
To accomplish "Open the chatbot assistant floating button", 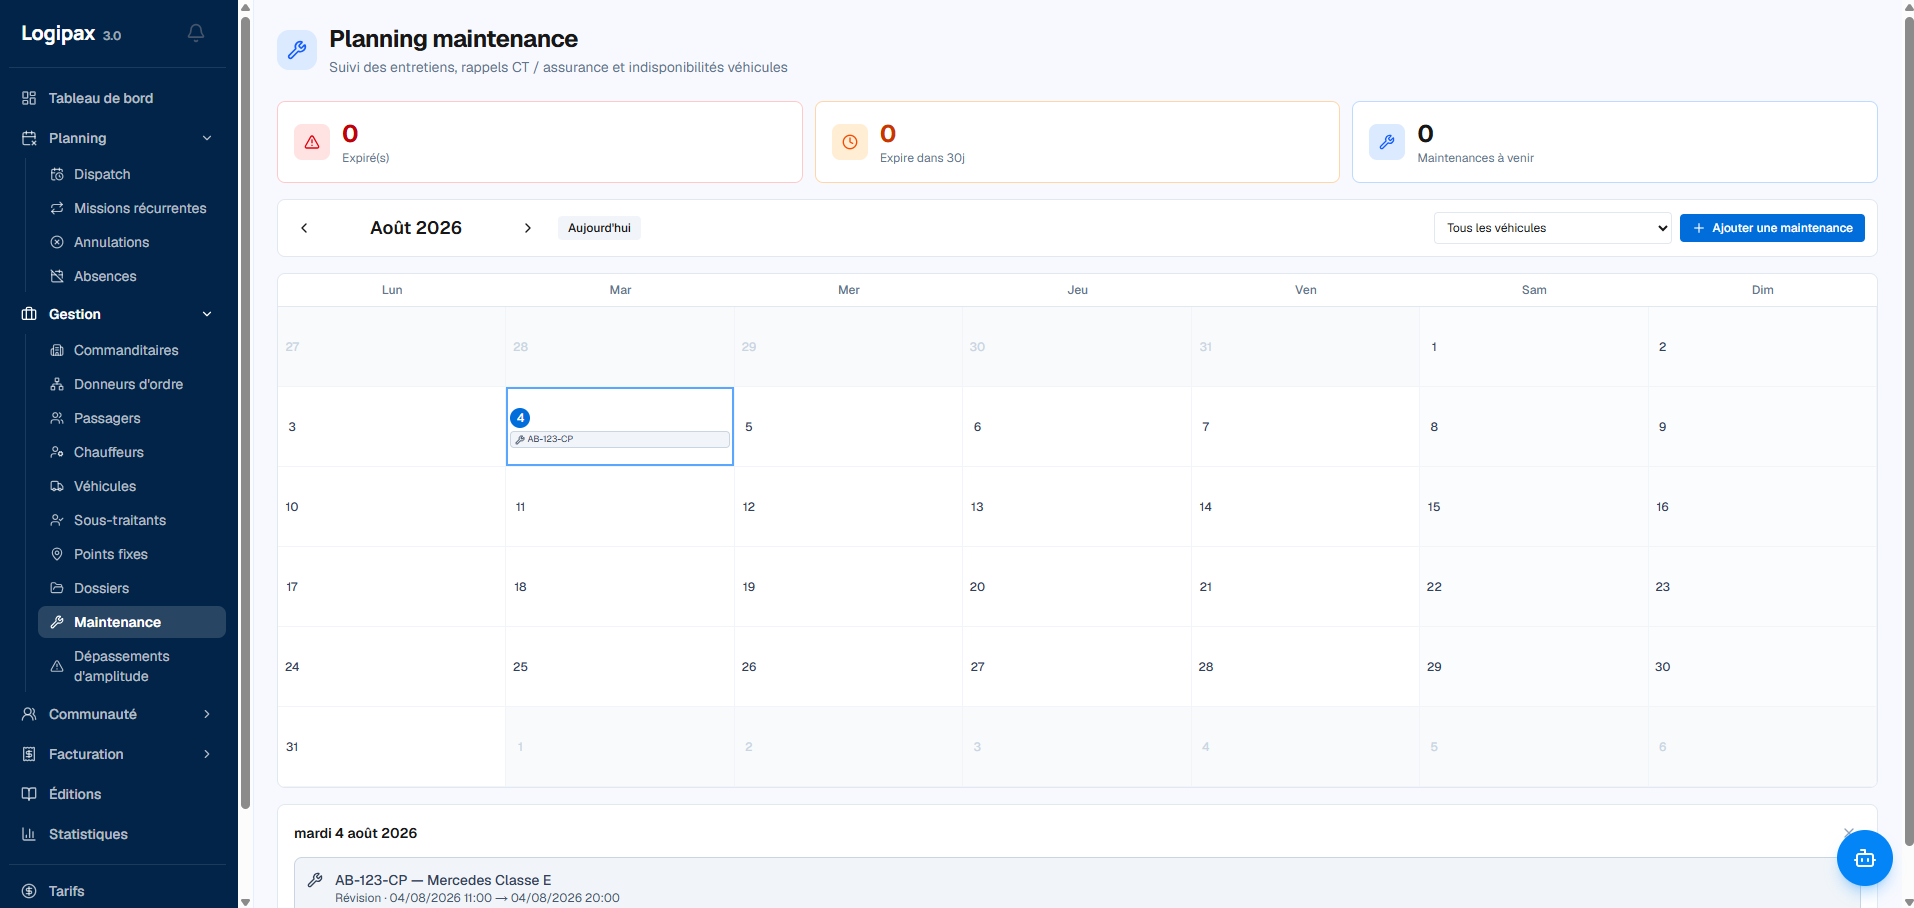I will [x=1864, y=858].
